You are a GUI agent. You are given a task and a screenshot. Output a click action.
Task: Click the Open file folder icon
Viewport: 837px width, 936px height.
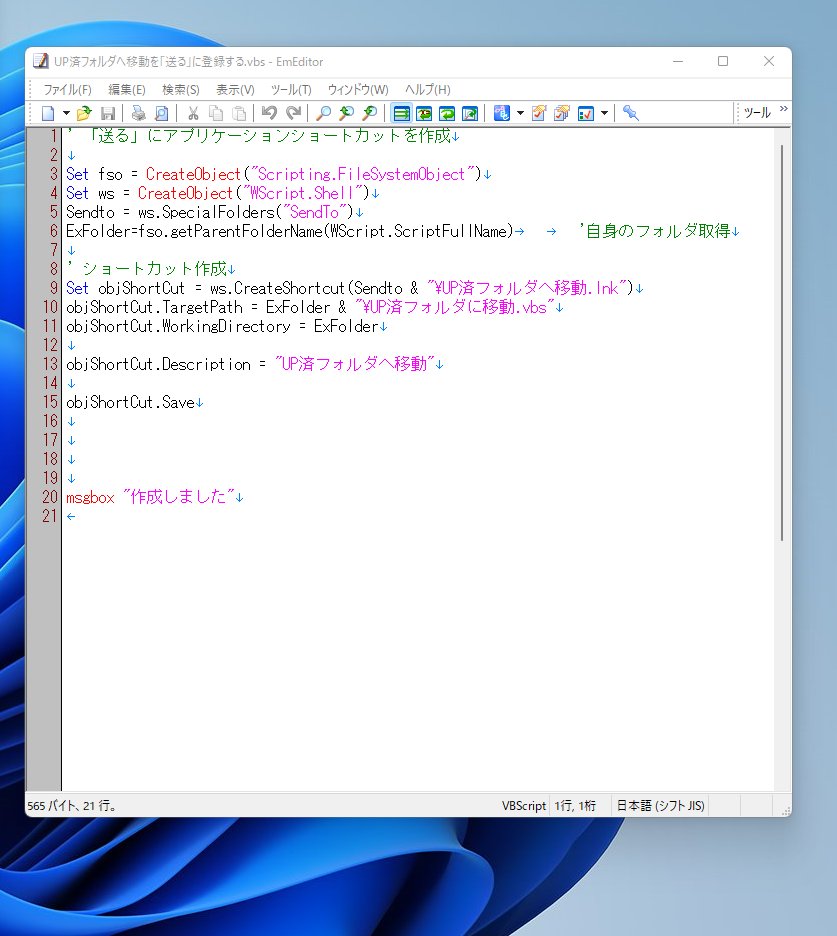84,113
